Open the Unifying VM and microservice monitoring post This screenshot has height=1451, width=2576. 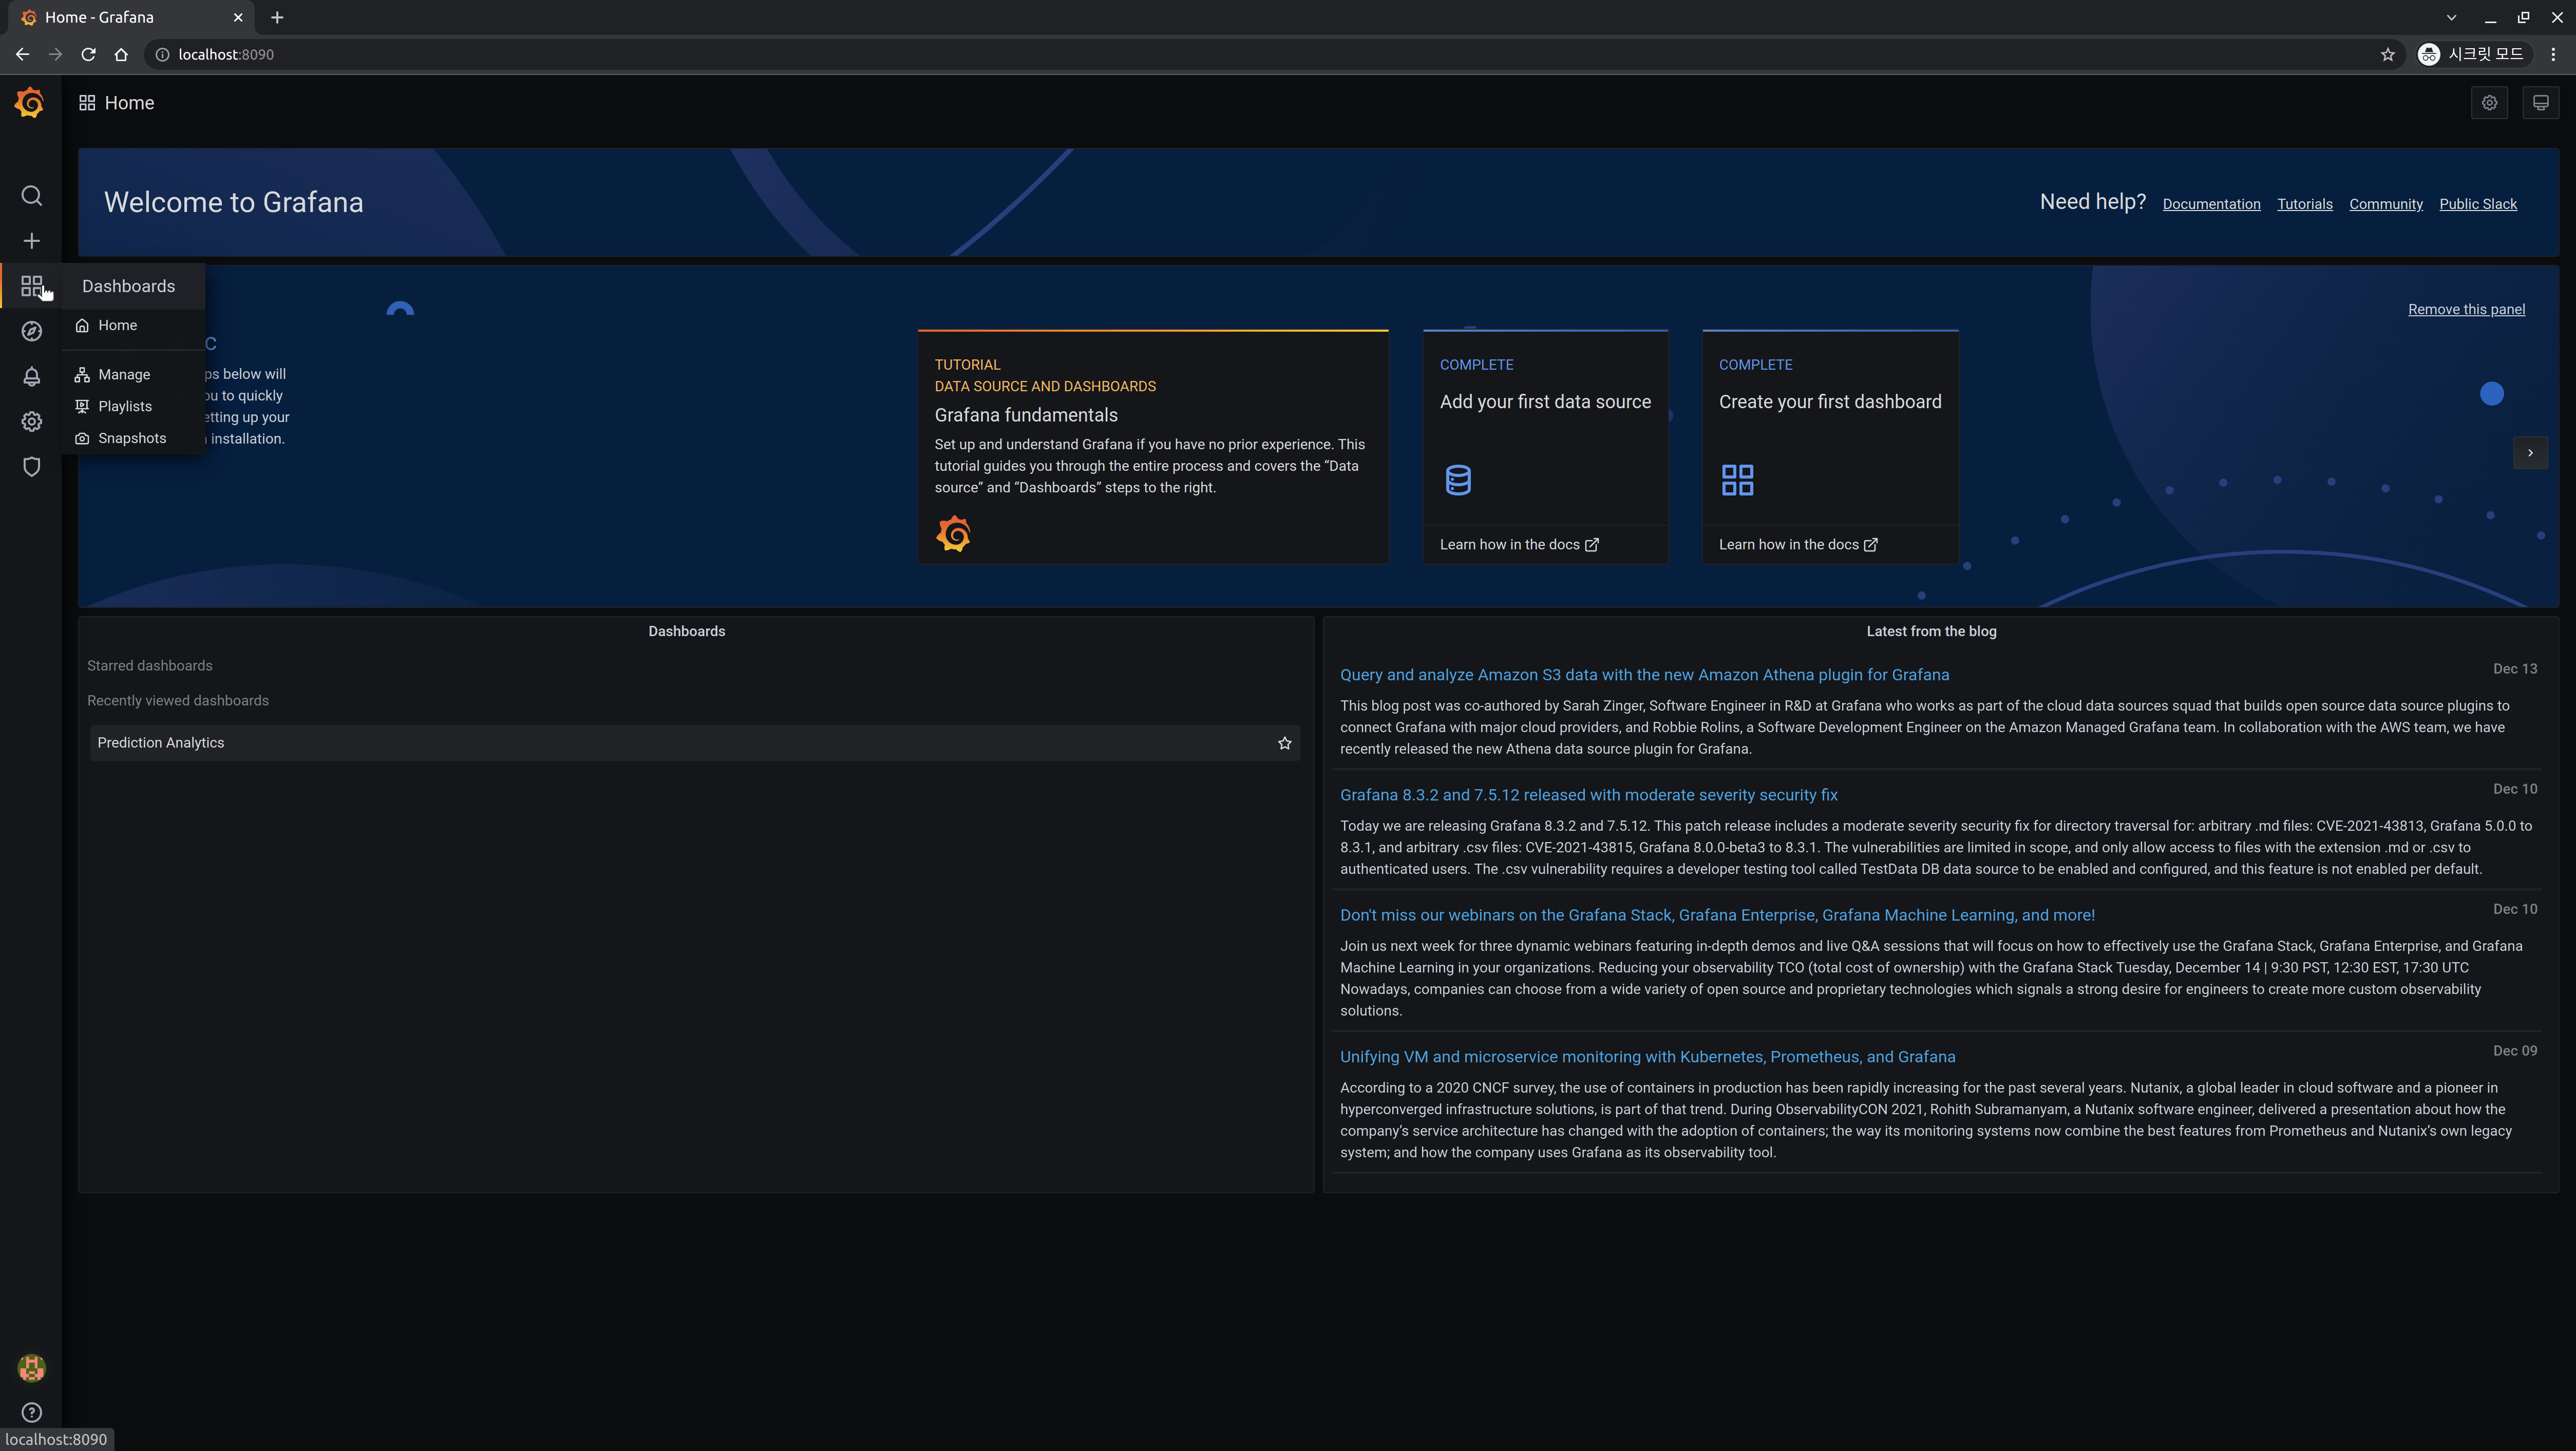(x=1647, y=1057)
